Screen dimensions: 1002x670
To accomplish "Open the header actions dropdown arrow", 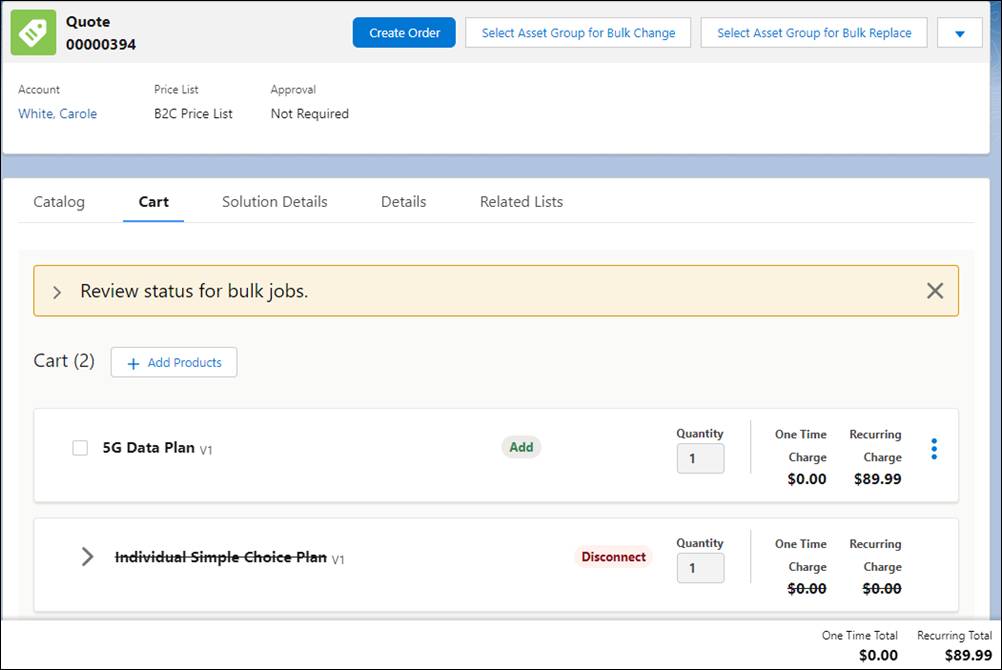I will (x=959, y=32).
